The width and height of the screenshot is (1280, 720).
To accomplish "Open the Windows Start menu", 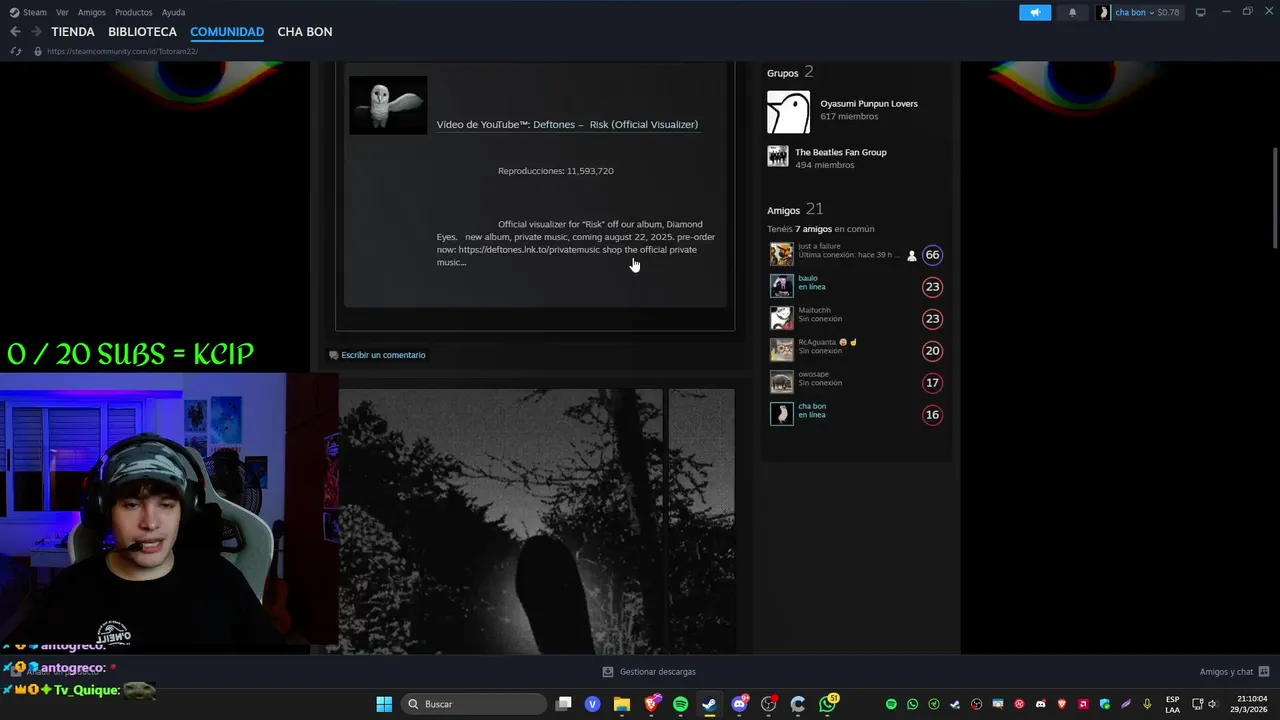I will point(384,704).
